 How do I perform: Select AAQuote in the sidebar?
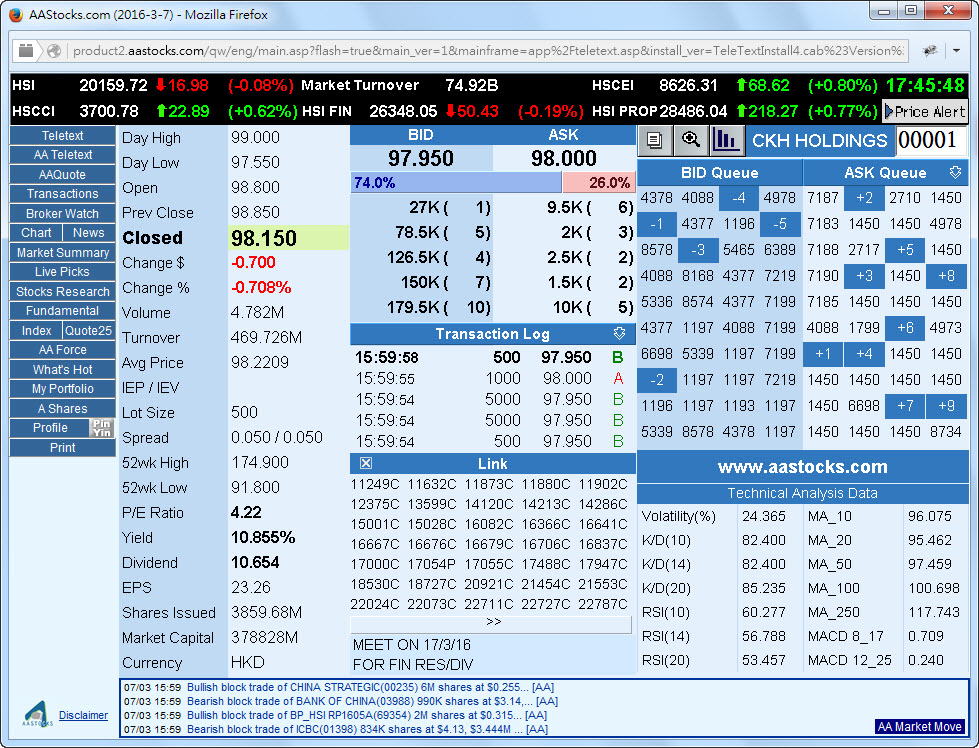(62, 174)
